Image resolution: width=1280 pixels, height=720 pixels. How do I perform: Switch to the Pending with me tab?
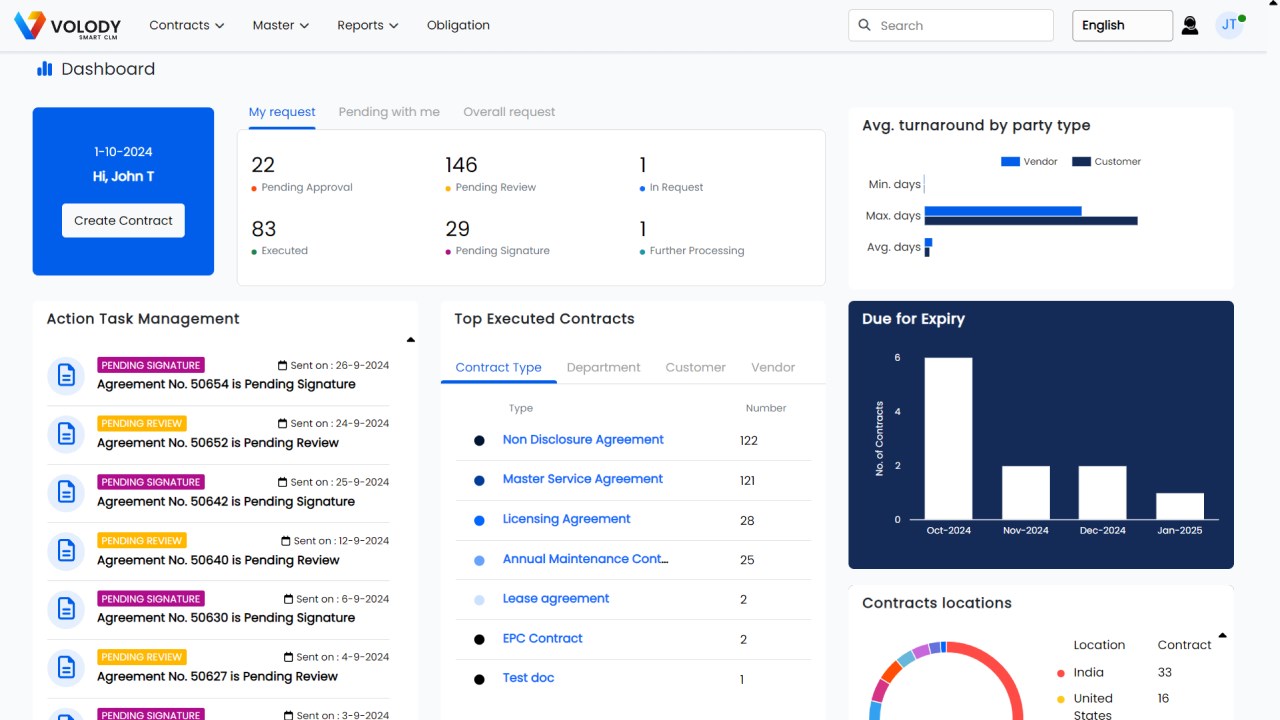(389, 112)
